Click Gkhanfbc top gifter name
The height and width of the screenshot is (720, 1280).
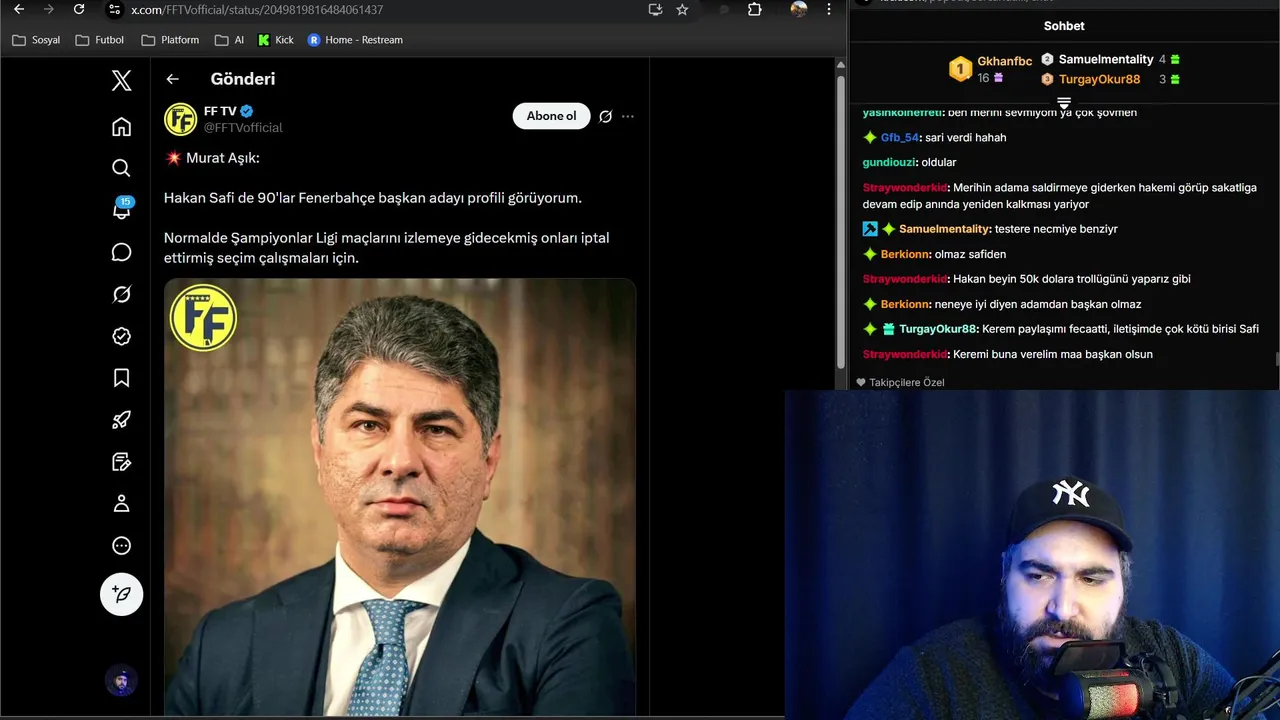pos(1004,61)
